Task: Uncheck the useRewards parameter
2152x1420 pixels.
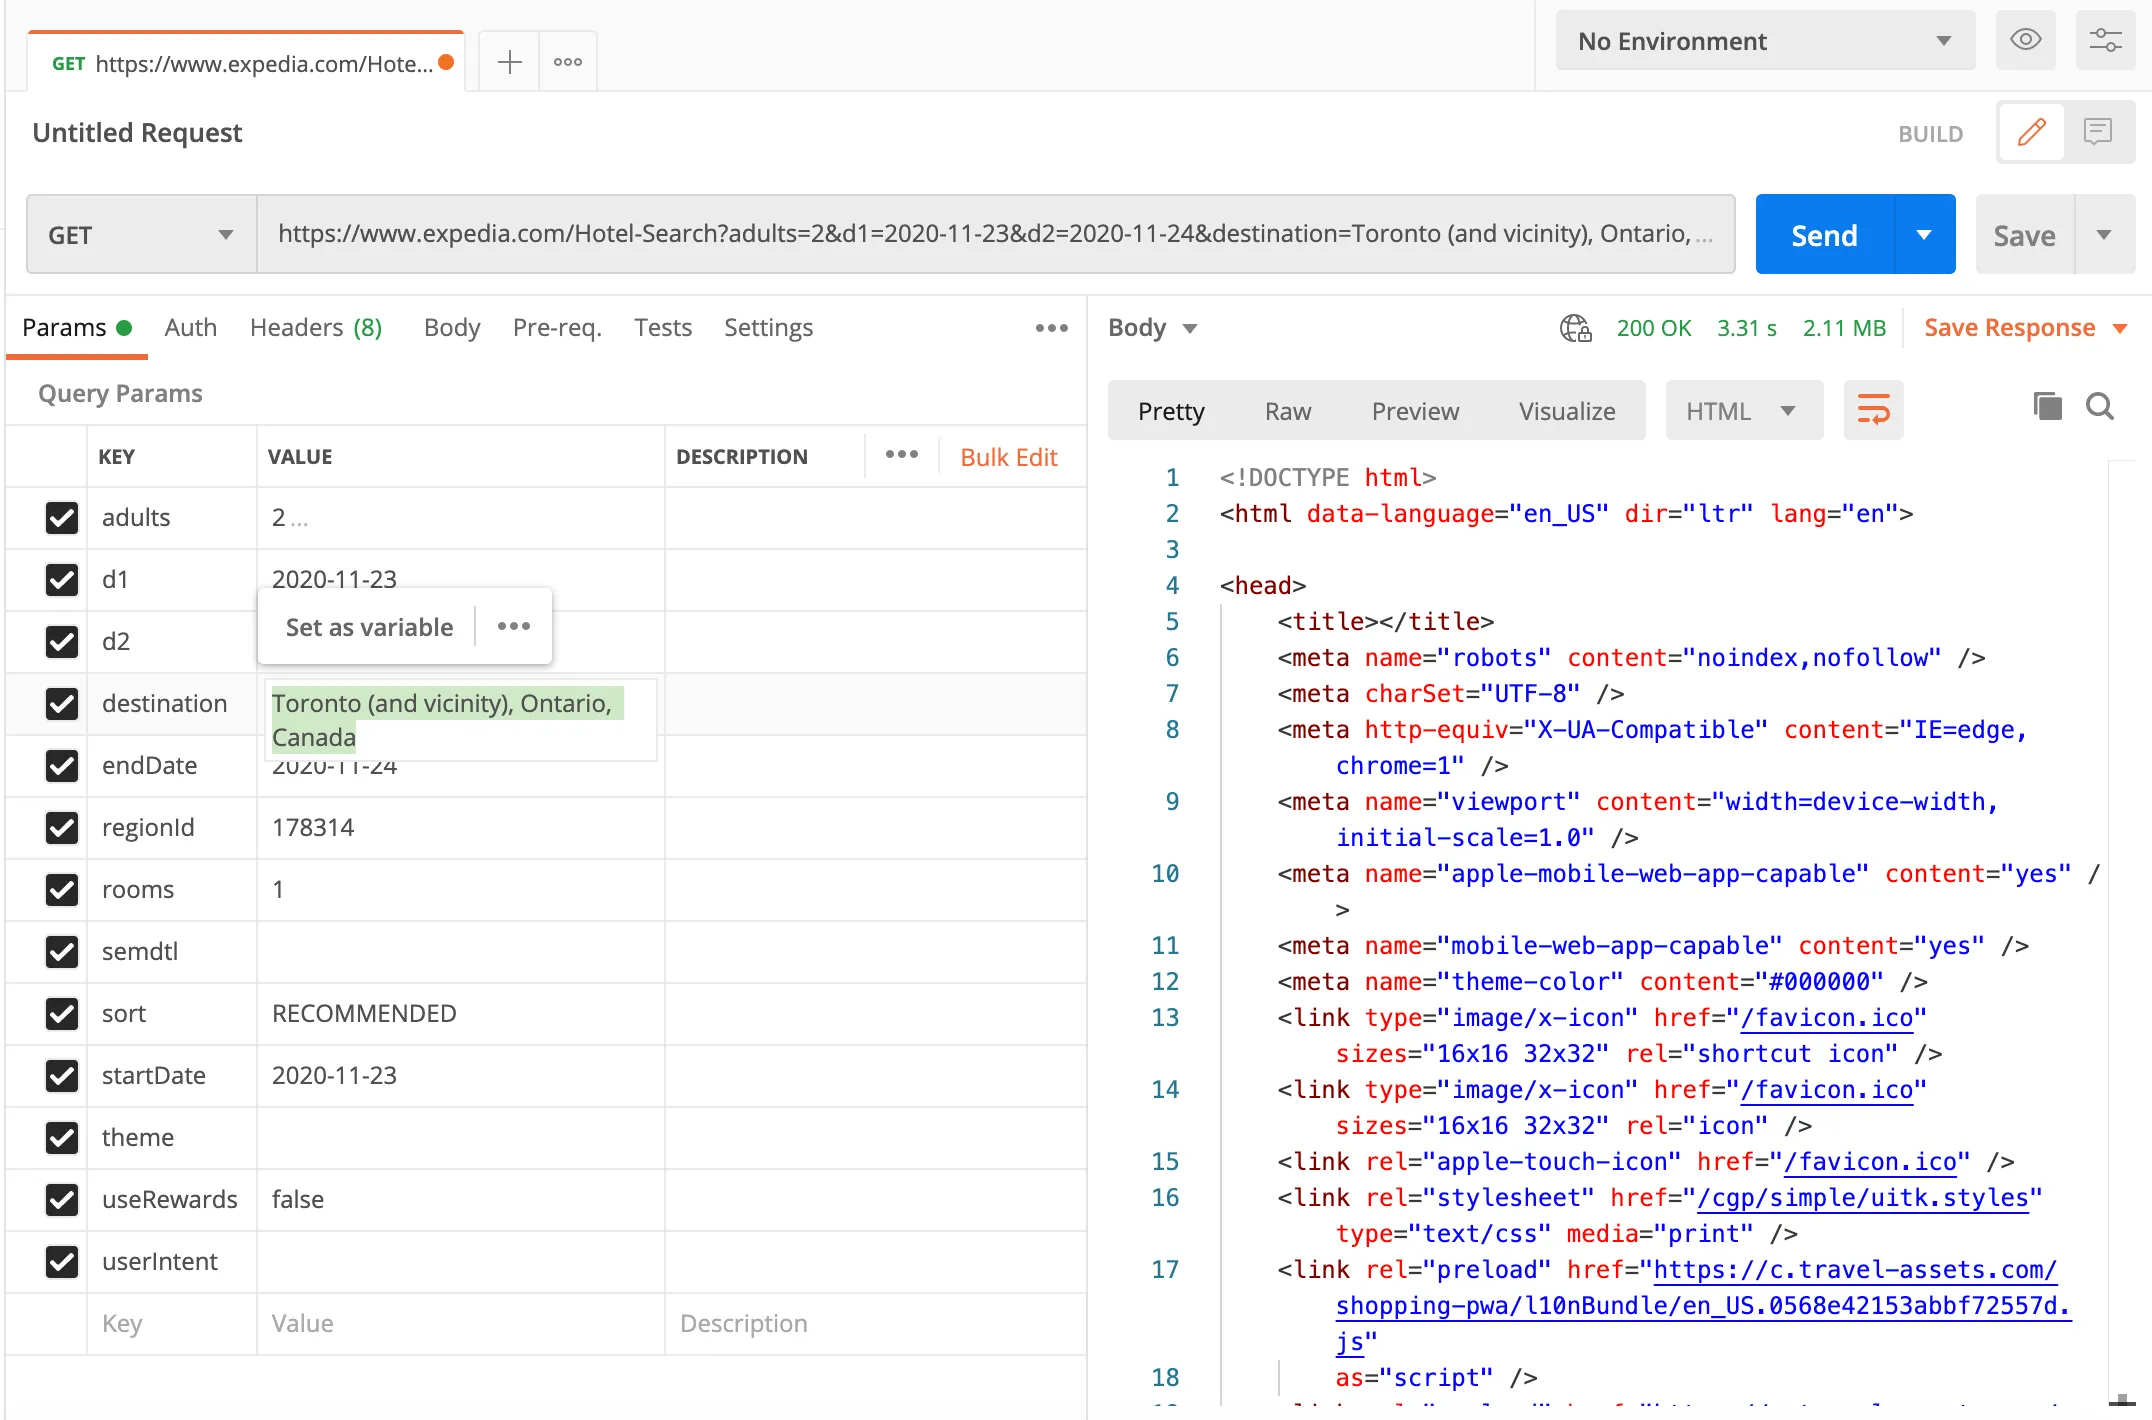Action: click(62, 1200)
